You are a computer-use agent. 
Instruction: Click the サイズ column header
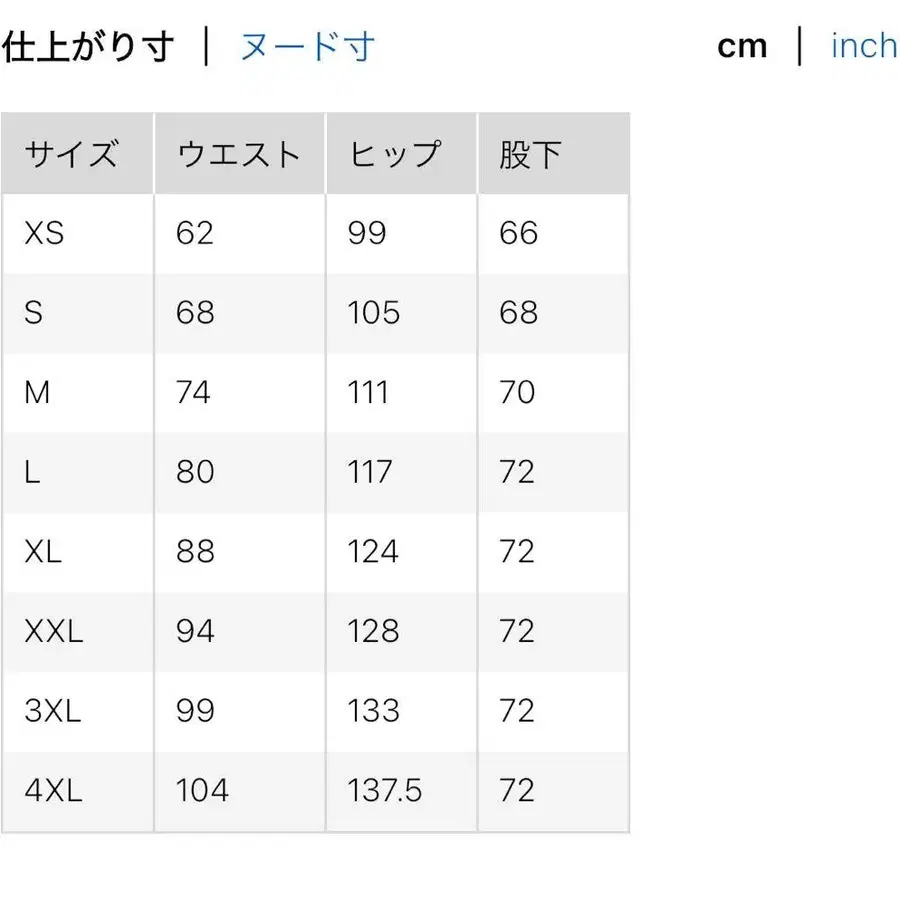click(x=72, y=154)
